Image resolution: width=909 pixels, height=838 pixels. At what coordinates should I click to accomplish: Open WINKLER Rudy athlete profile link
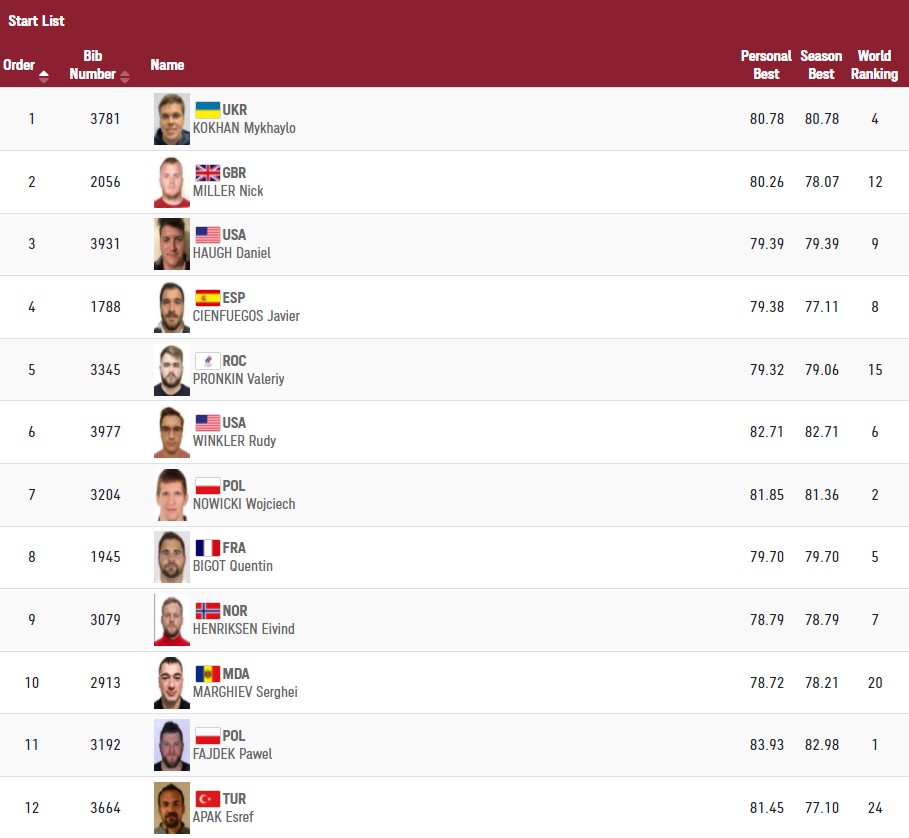click(234, 441)
